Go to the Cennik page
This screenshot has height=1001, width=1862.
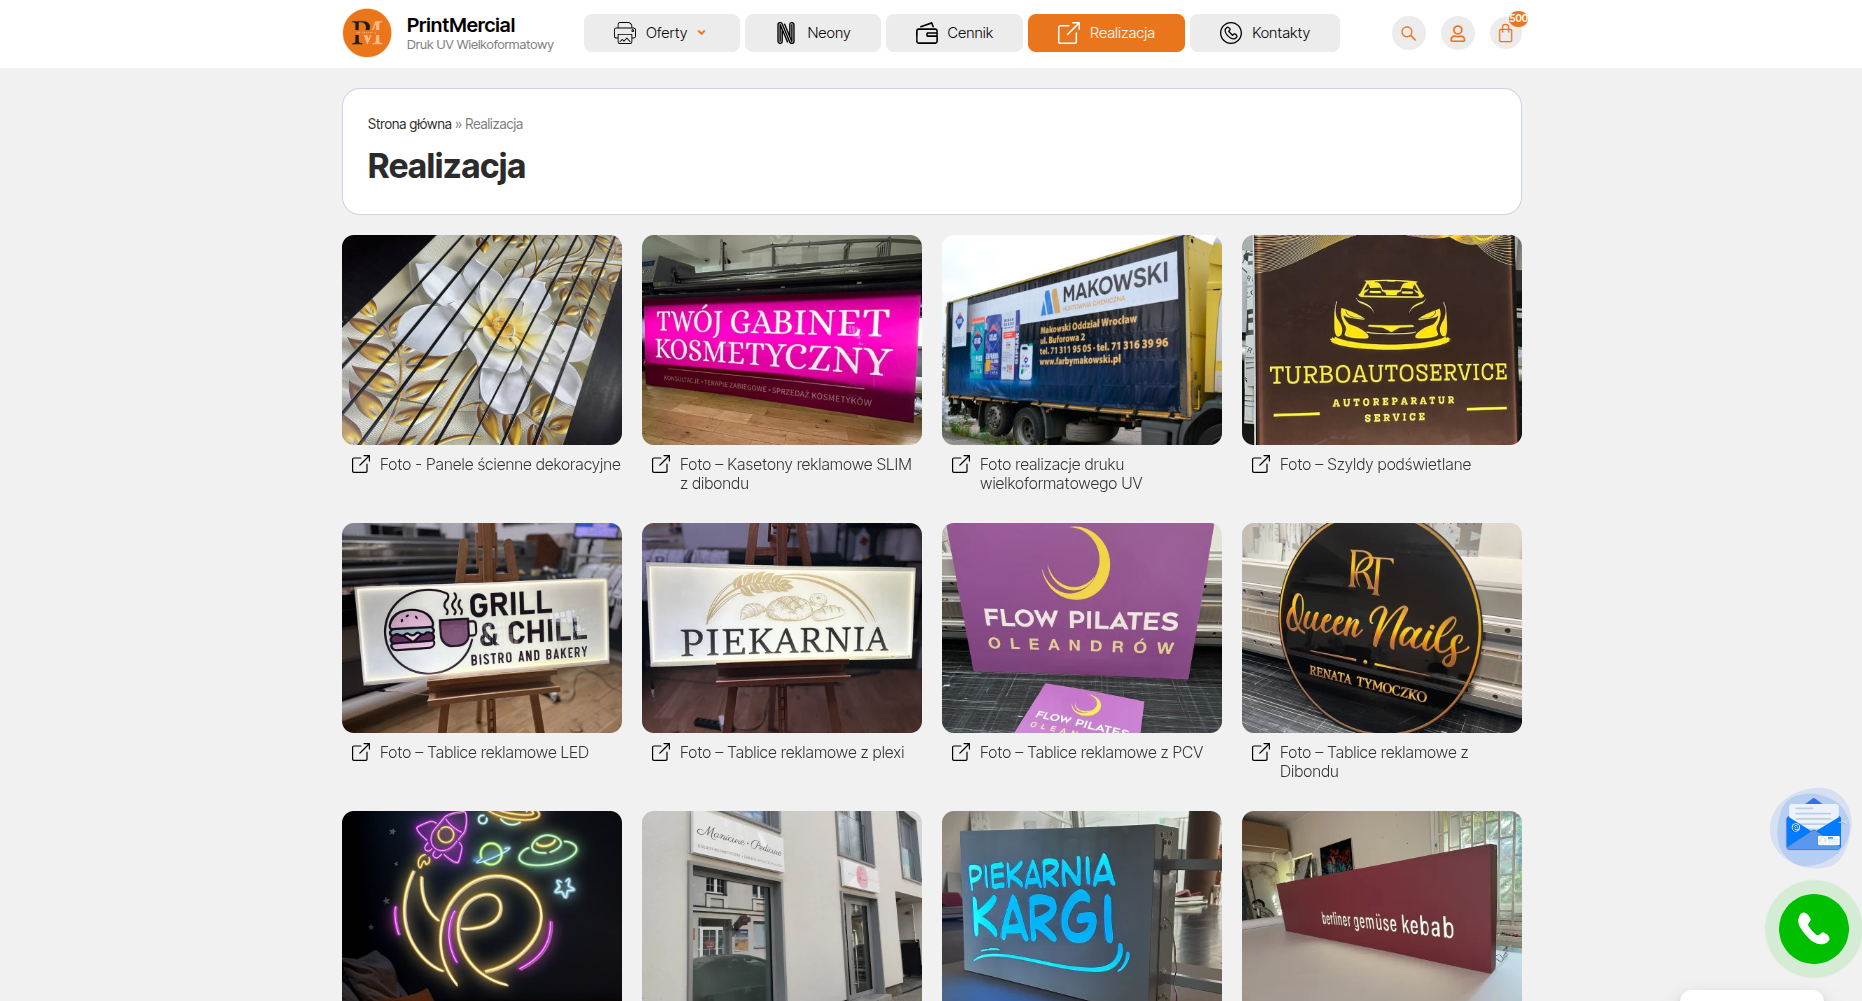click(x=954, y=33)
